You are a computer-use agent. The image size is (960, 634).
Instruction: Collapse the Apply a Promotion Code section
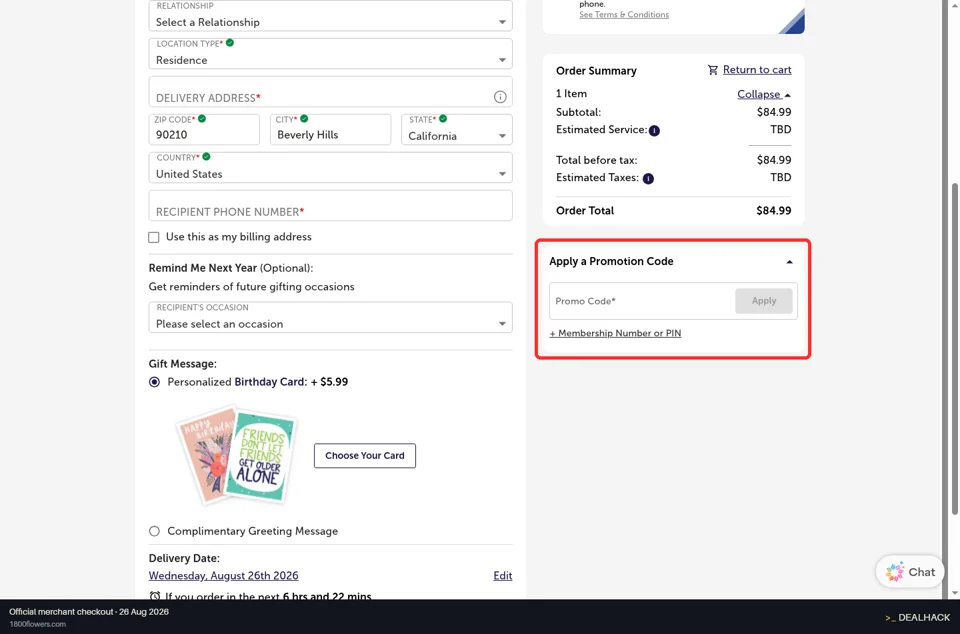point(789,262)
